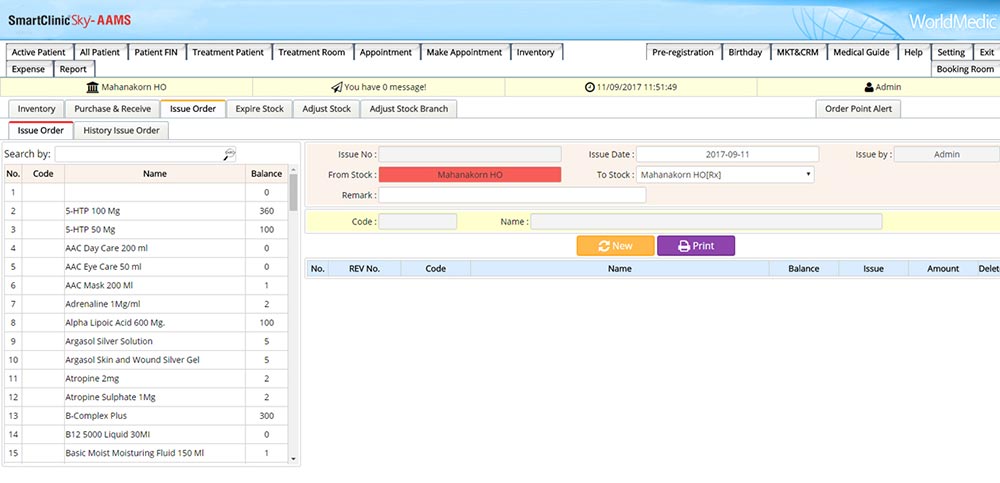The height and width of the screenshot is (483, 1000).
Task: Click the search magnifier icon
Action: pyautogui.click(x=230, y=154)
